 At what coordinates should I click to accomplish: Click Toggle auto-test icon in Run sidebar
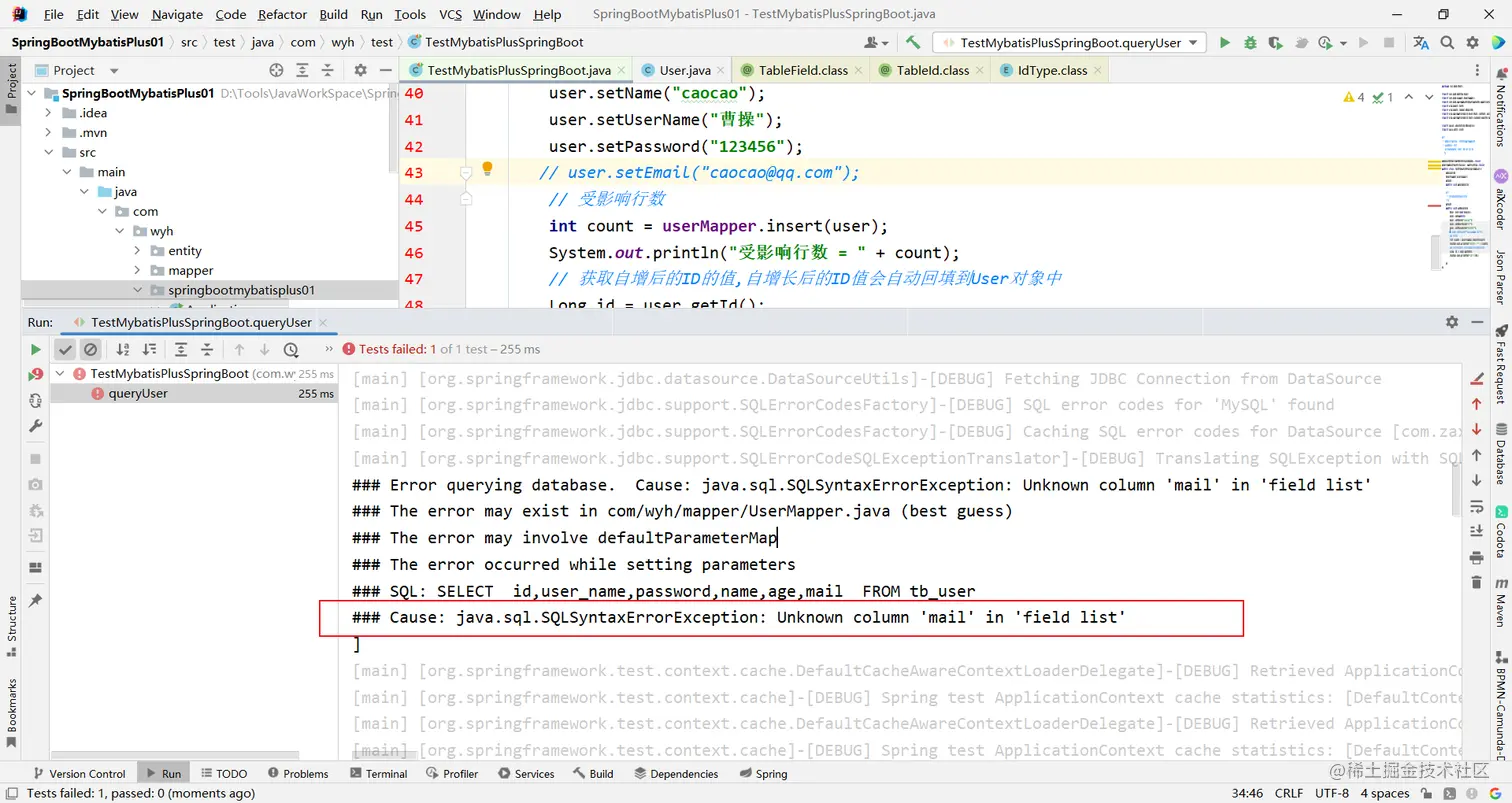(36, 400)
